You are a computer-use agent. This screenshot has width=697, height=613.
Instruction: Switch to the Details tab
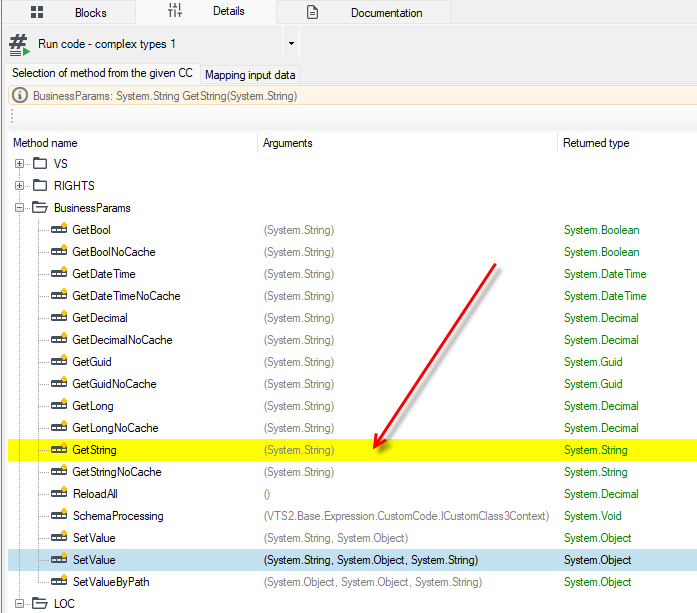coord(206,12)
